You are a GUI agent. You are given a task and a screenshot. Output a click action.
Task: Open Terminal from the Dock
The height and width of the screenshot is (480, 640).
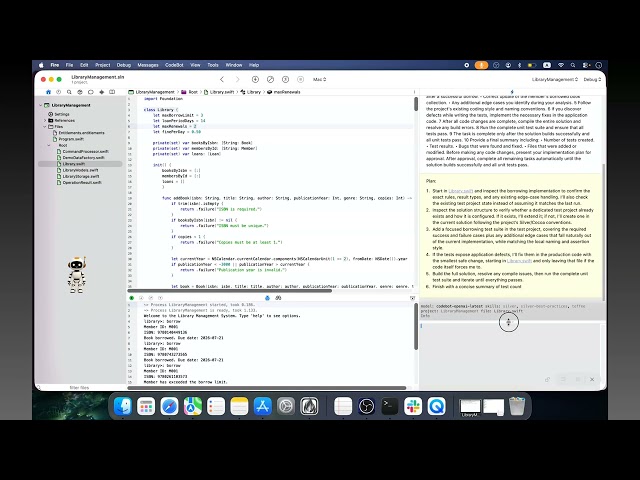point(389,406)
